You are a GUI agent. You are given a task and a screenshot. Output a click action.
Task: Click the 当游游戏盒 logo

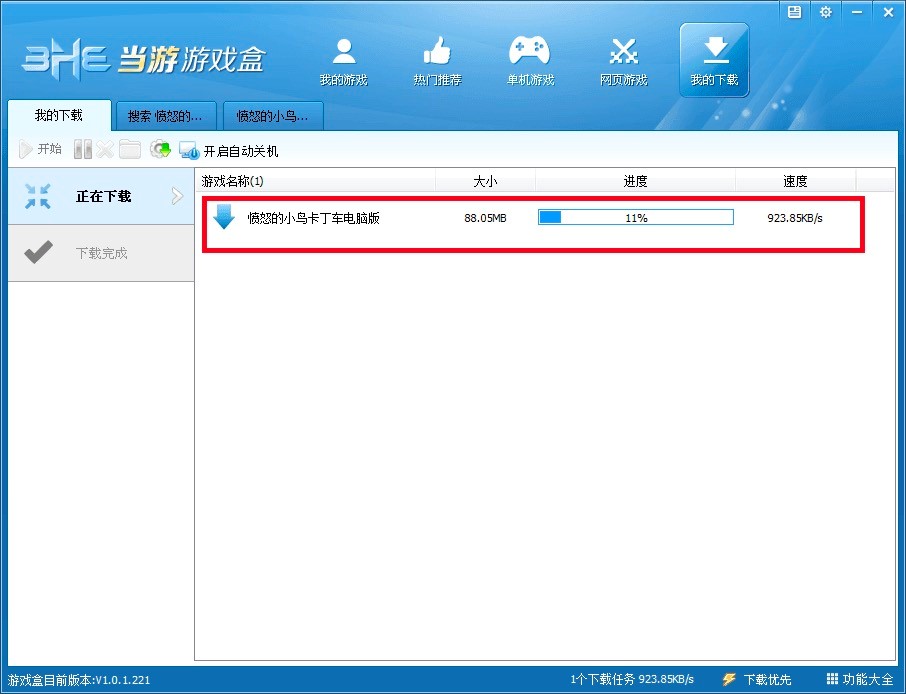pos(143,59)
